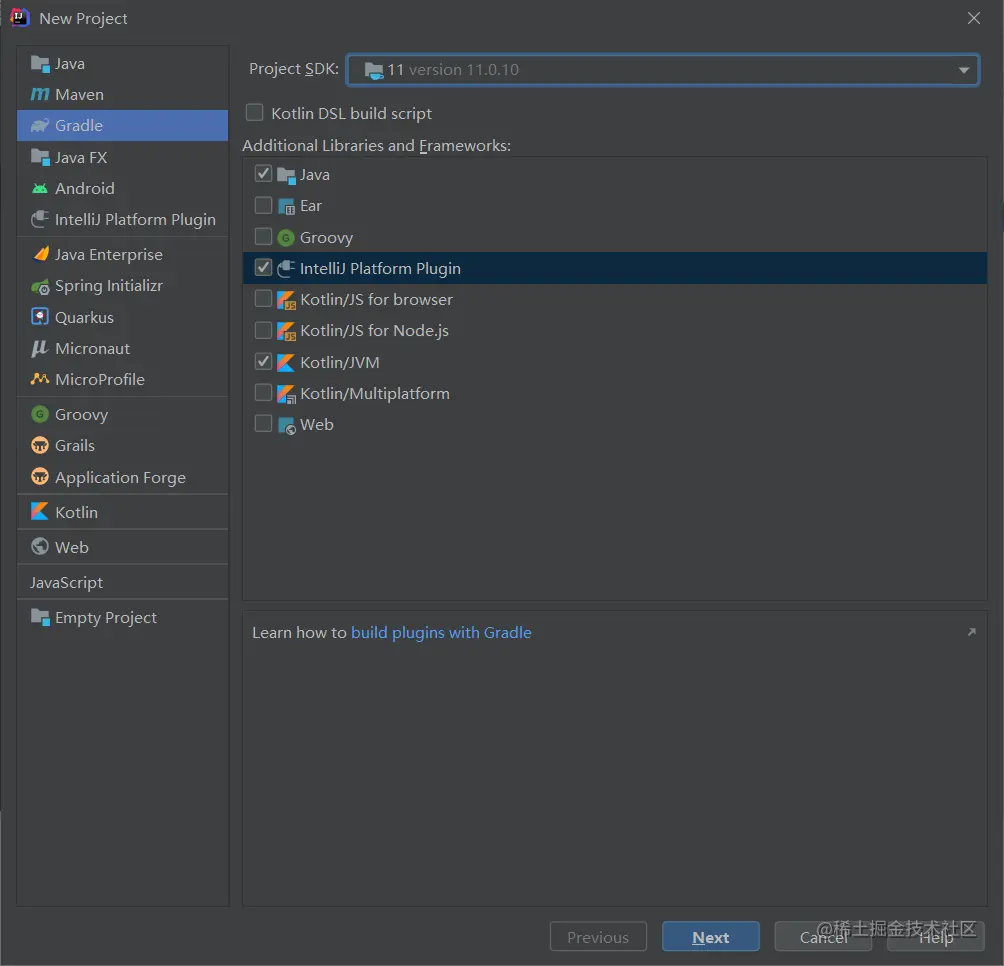Screen dimensions: 1004x966
Task: Click the 'Kotlin/Multiplatform' framework label
Action: [375, 394]
